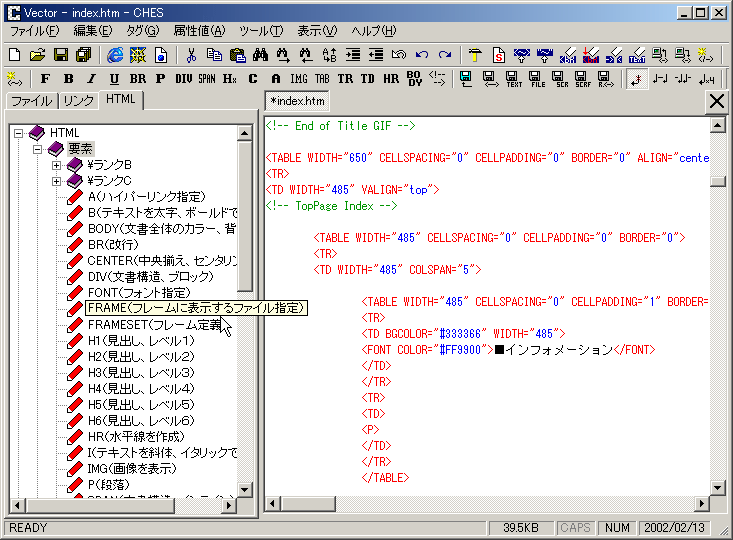Close the index.htm document with X
Image resolution: width=733 pixels, height=540 pixels.
716,101
